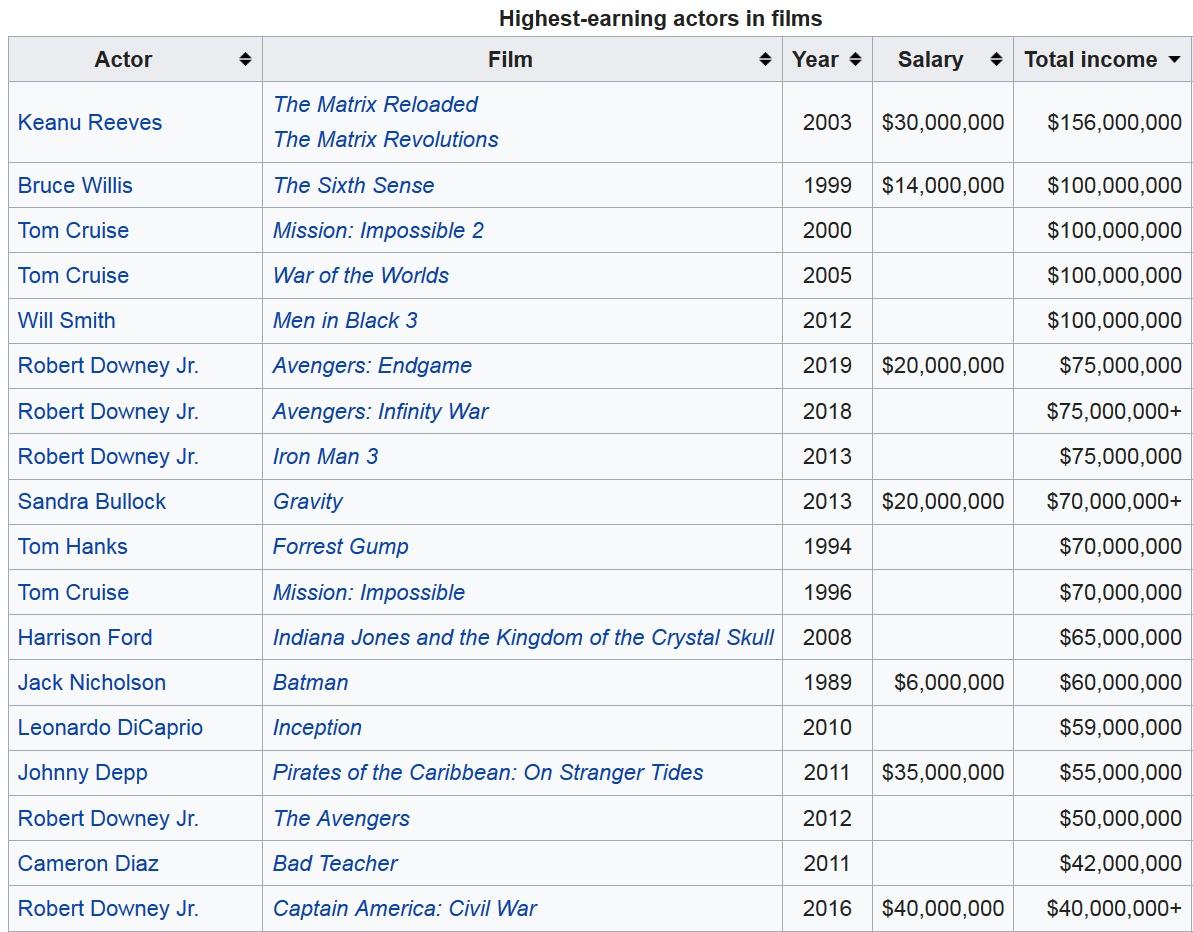This screenshot has width=1193, height=932.
Task: Open Jack Nicholson actor link
Action: click(91, 682)
